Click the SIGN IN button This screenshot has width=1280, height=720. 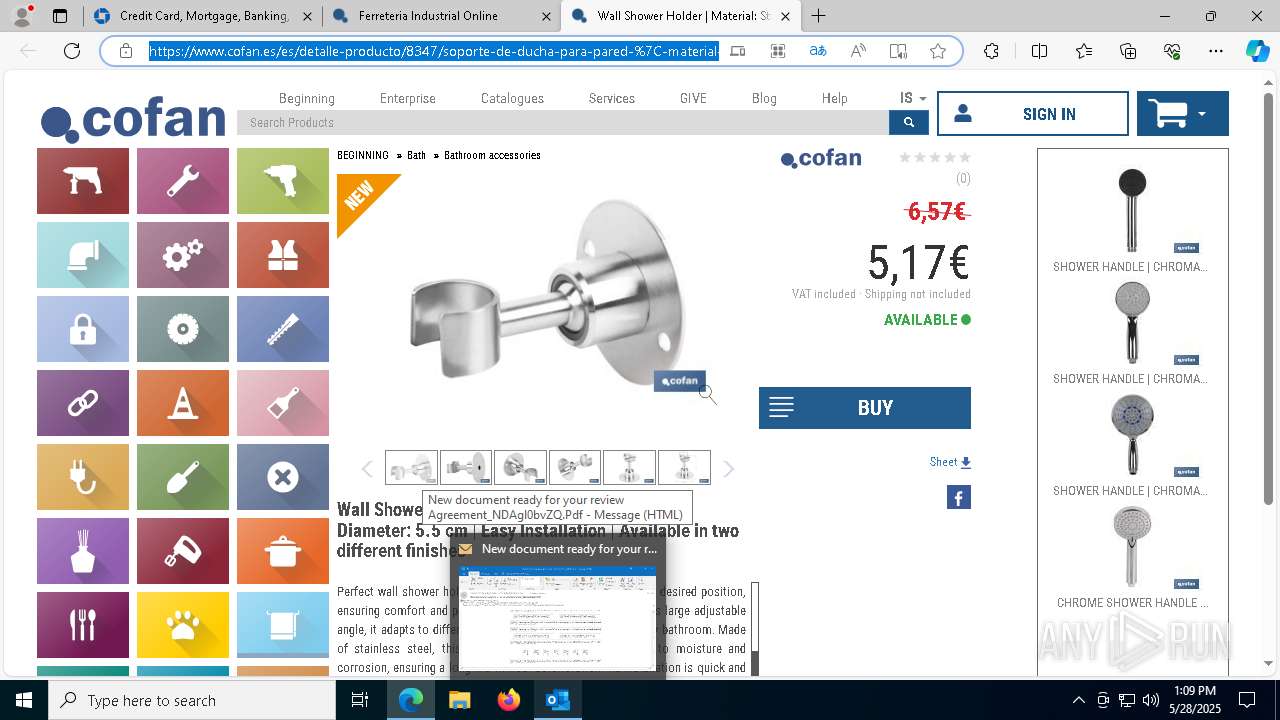pyautogui.click(x=1033, y=114)
